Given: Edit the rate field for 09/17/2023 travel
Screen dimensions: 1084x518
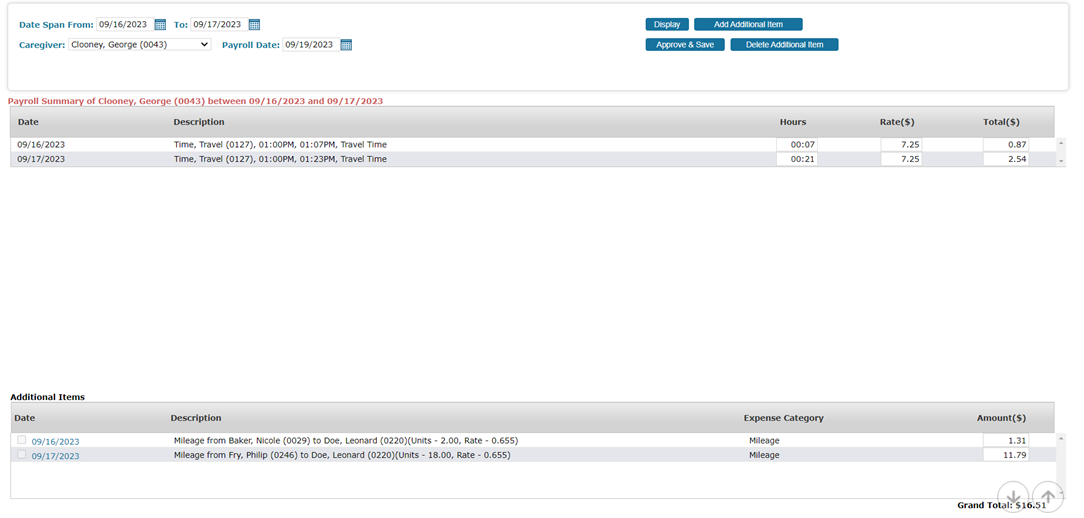Looking at the screenshot, I should (x=900, y=159).
